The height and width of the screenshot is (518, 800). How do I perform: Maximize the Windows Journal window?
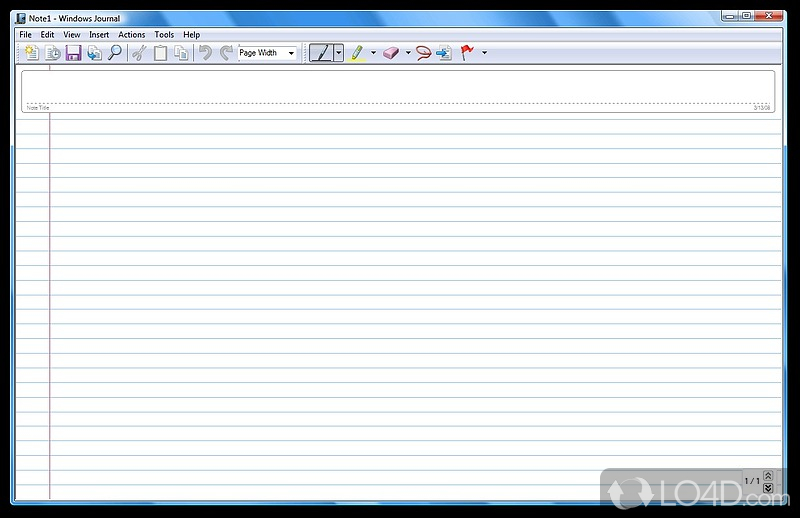point(746,16)
